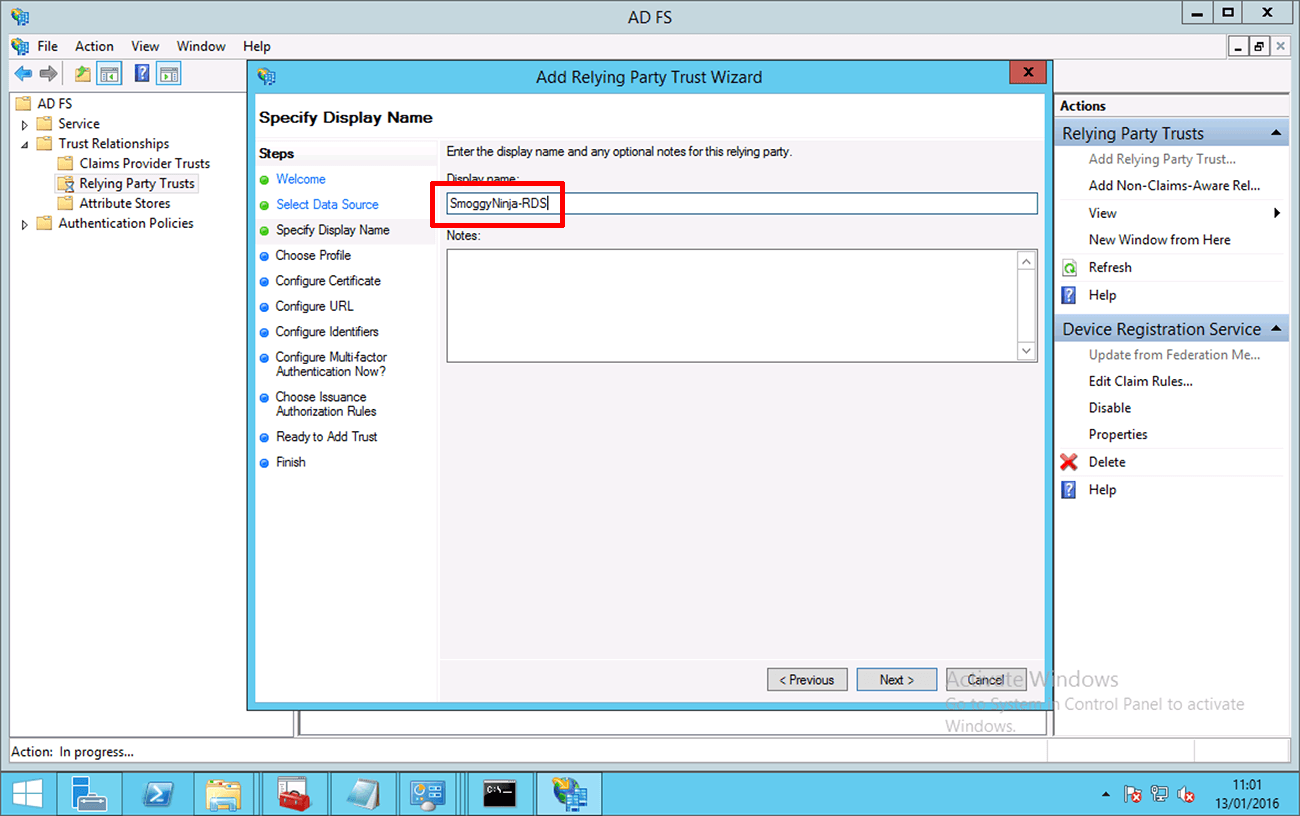The width and height of the screenshot is (1300, 816).
Task: Toggle the Show/Hide Action Pane toolbar icon
Action: 169,74
